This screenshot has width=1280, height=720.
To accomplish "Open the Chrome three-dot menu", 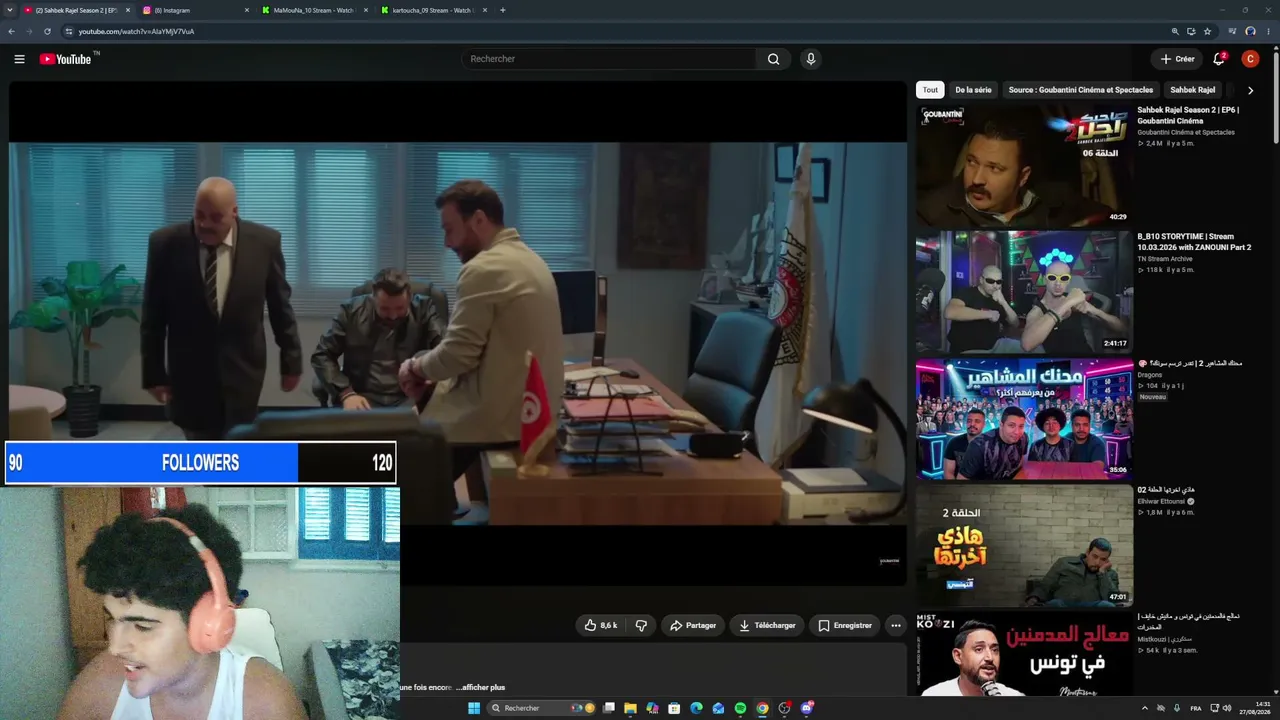I will pyautogui.click(x=1268, y=31).
